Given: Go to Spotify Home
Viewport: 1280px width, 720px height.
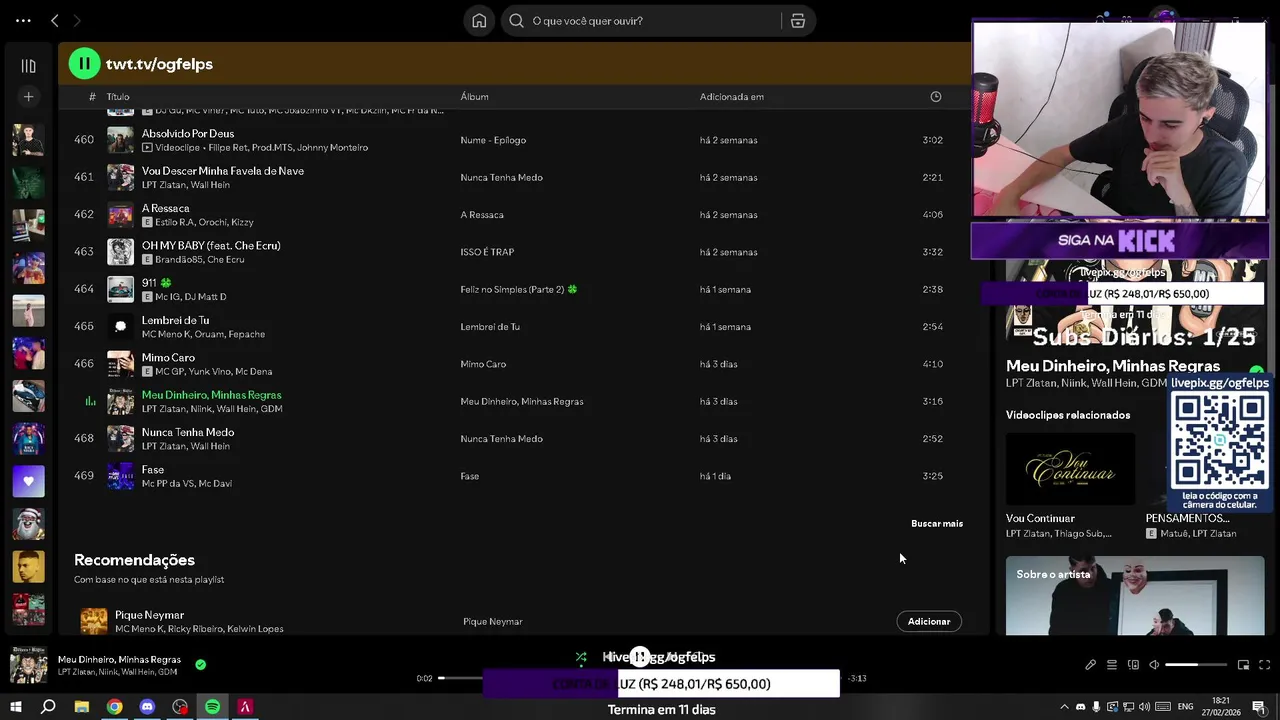Looking at the screenshot, I should tap(479, 21).
